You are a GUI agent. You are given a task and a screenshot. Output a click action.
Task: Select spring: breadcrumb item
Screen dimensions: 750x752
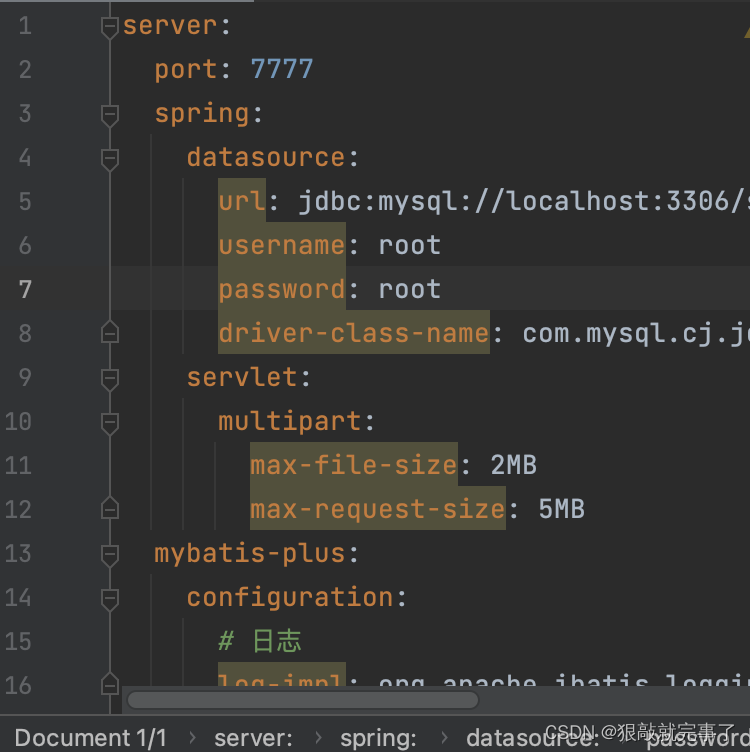378,738
